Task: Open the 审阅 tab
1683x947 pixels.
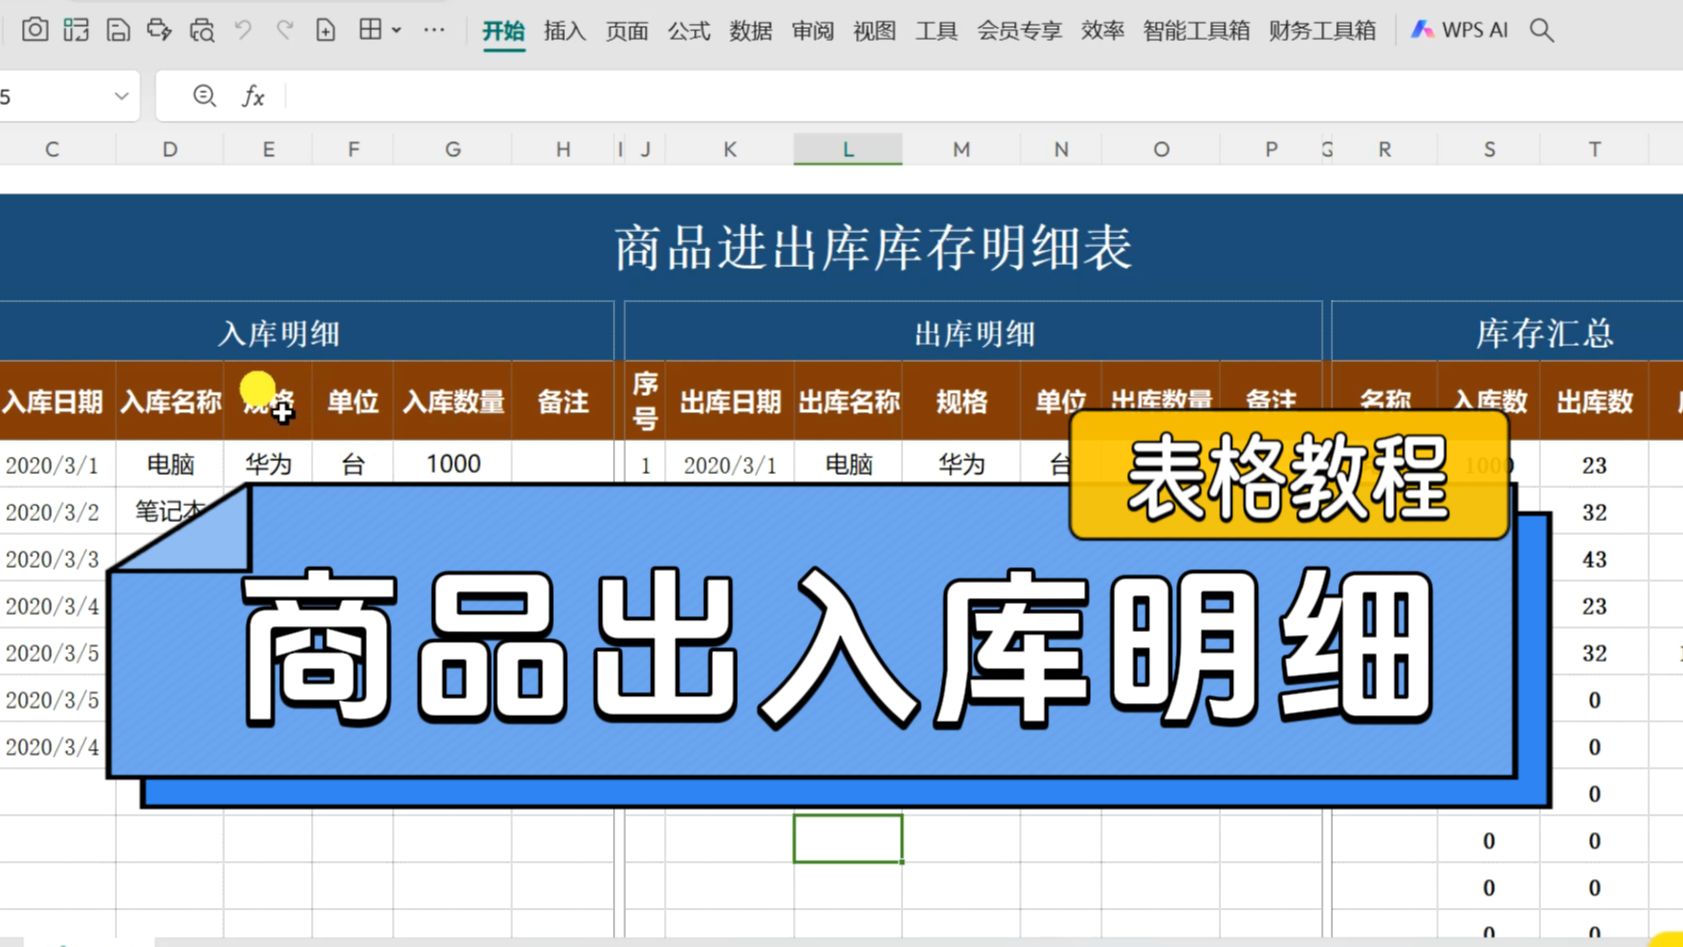Action: [813, 31]
